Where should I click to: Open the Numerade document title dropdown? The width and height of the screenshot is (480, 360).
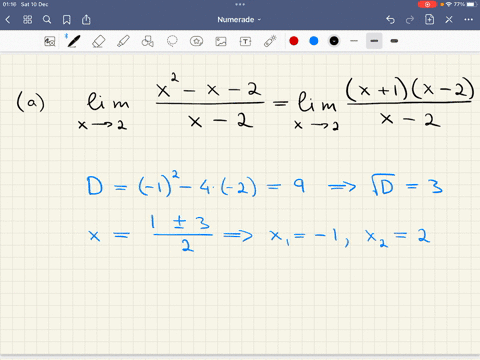pyautogui.click(x=239, y=20)
